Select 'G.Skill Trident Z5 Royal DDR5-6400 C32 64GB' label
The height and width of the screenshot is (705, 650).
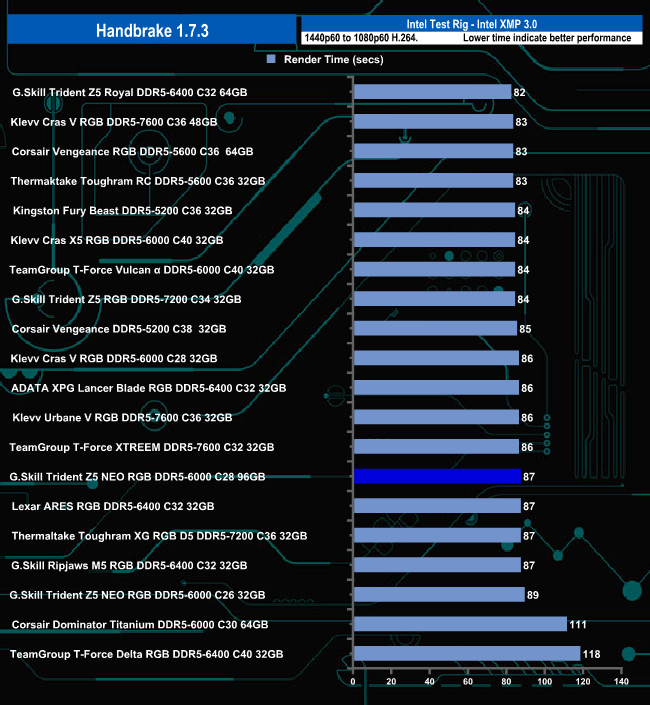[x=129, y=92]
